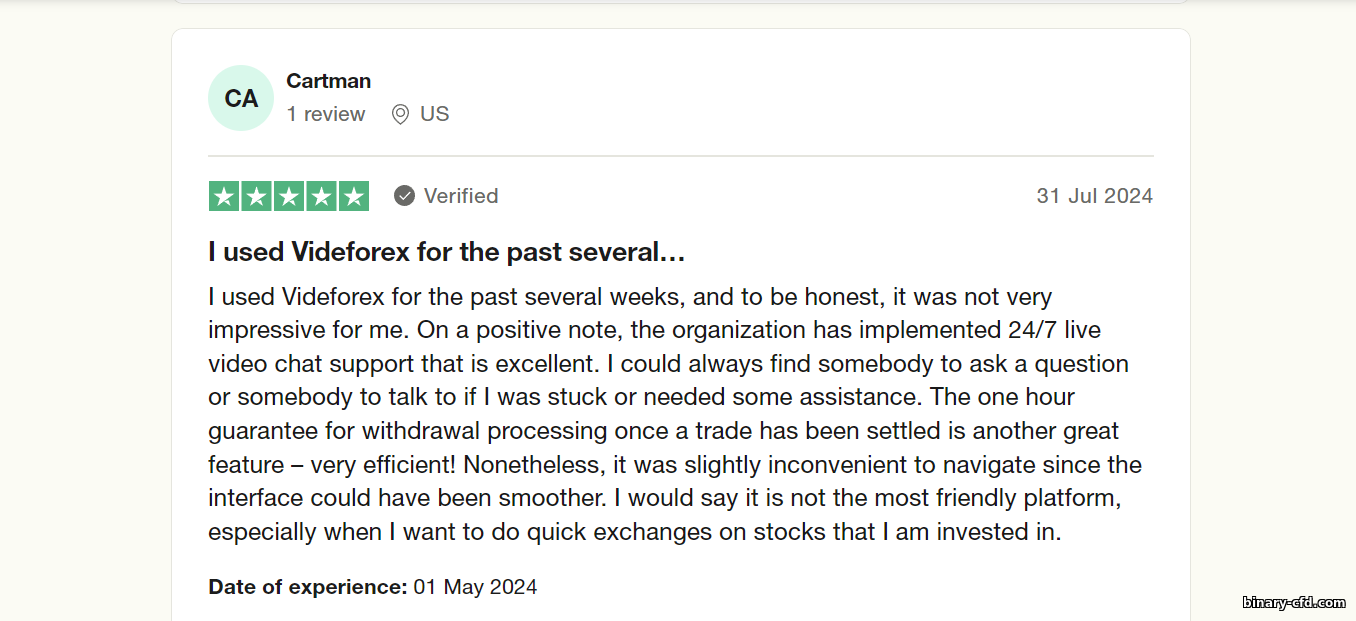Viewport: 1356px width, 621px height.
Task: Open review title "I used Videforex for the past several…"
Action: 447,253
